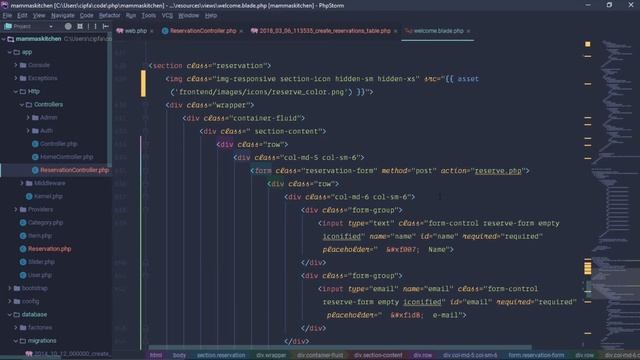Click the section.reservation breadcrumb
Viewport: 640px width, 360px height.
(221, 355)
